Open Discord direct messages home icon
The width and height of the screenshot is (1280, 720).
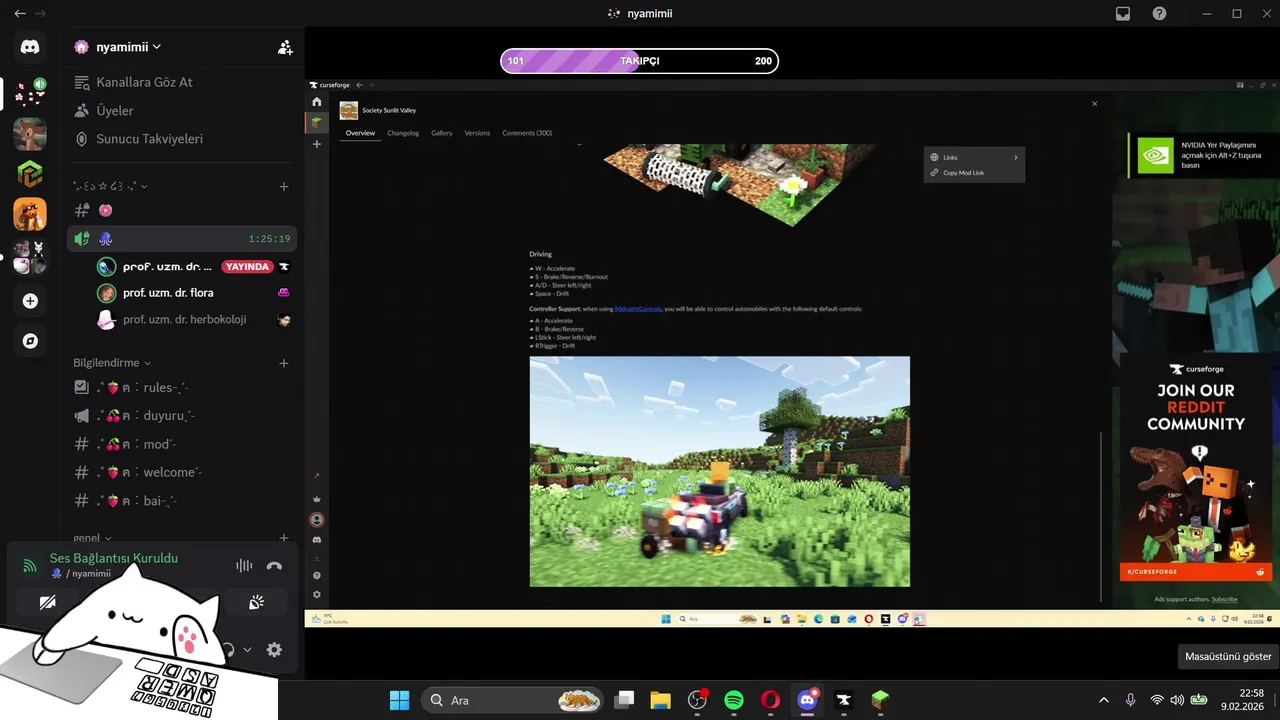[30, 47]
